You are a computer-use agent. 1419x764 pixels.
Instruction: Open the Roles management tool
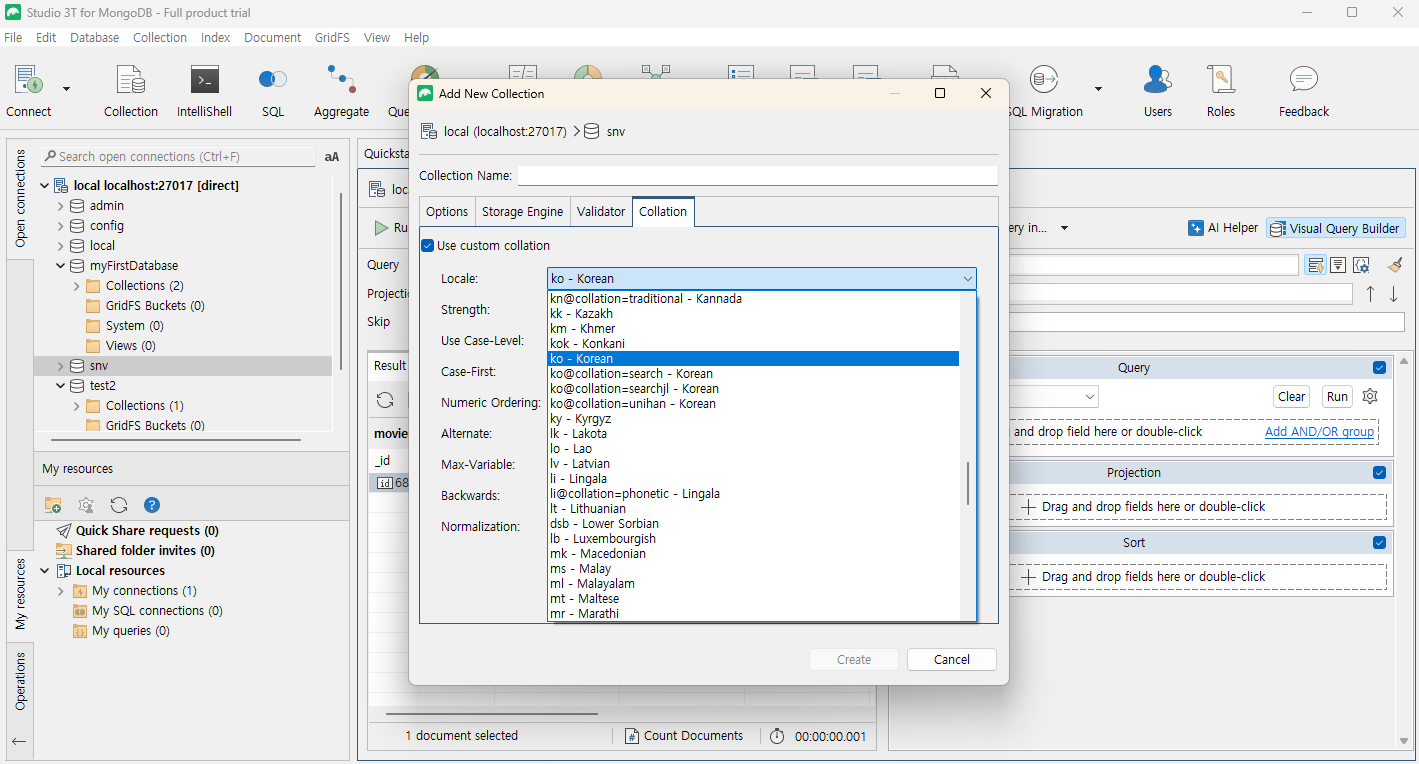1221,92
